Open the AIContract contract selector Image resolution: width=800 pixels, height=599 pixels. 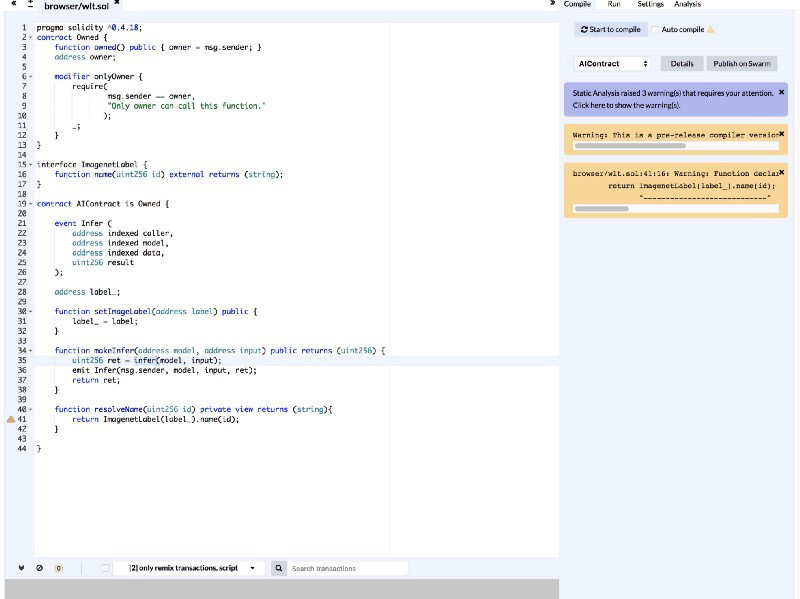pyautogui.click(x=613, y=64)
